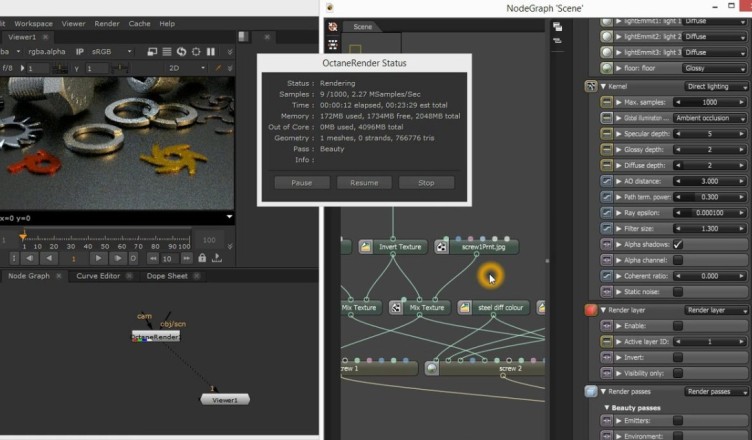Click the export flipbook icon by the timeline

[217, 258]
